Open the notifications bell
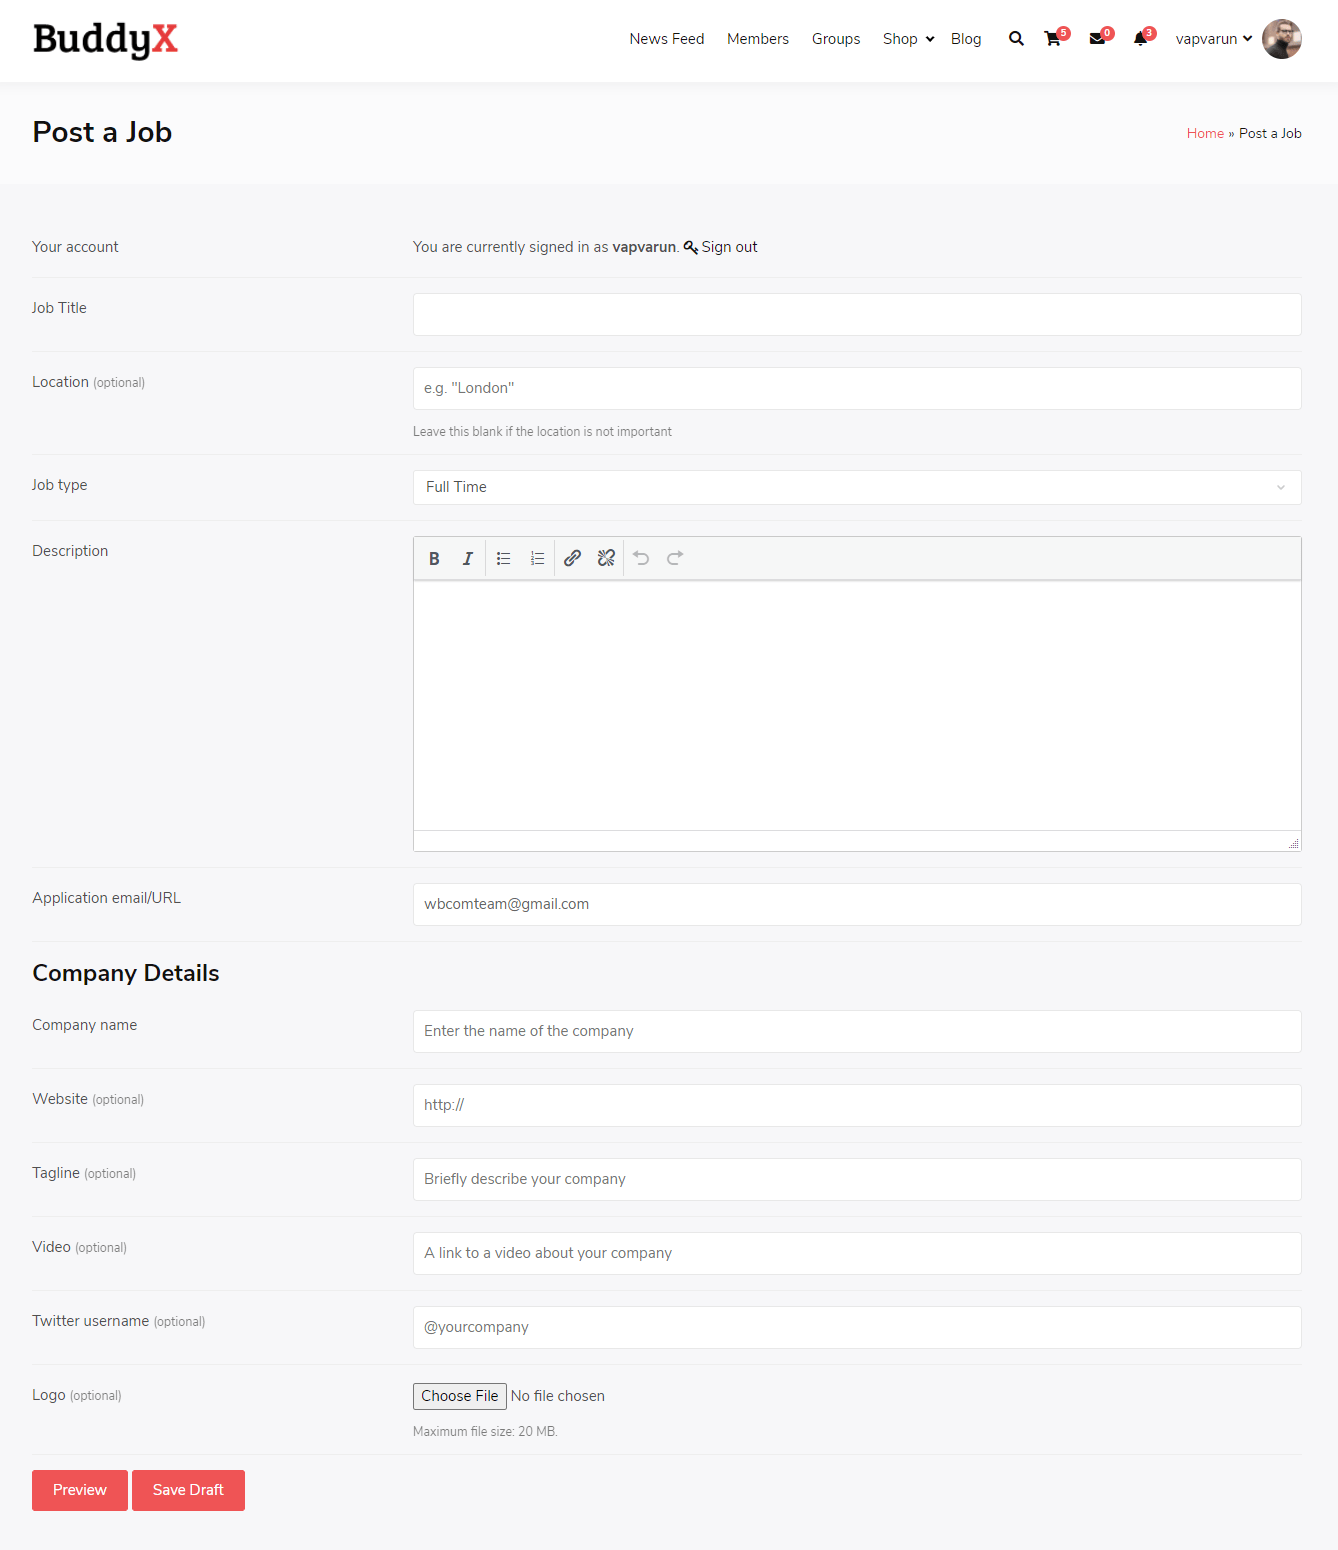Image resolution: width=1338 pixels, height=1550 pixels. click(x=1140, y=39)
